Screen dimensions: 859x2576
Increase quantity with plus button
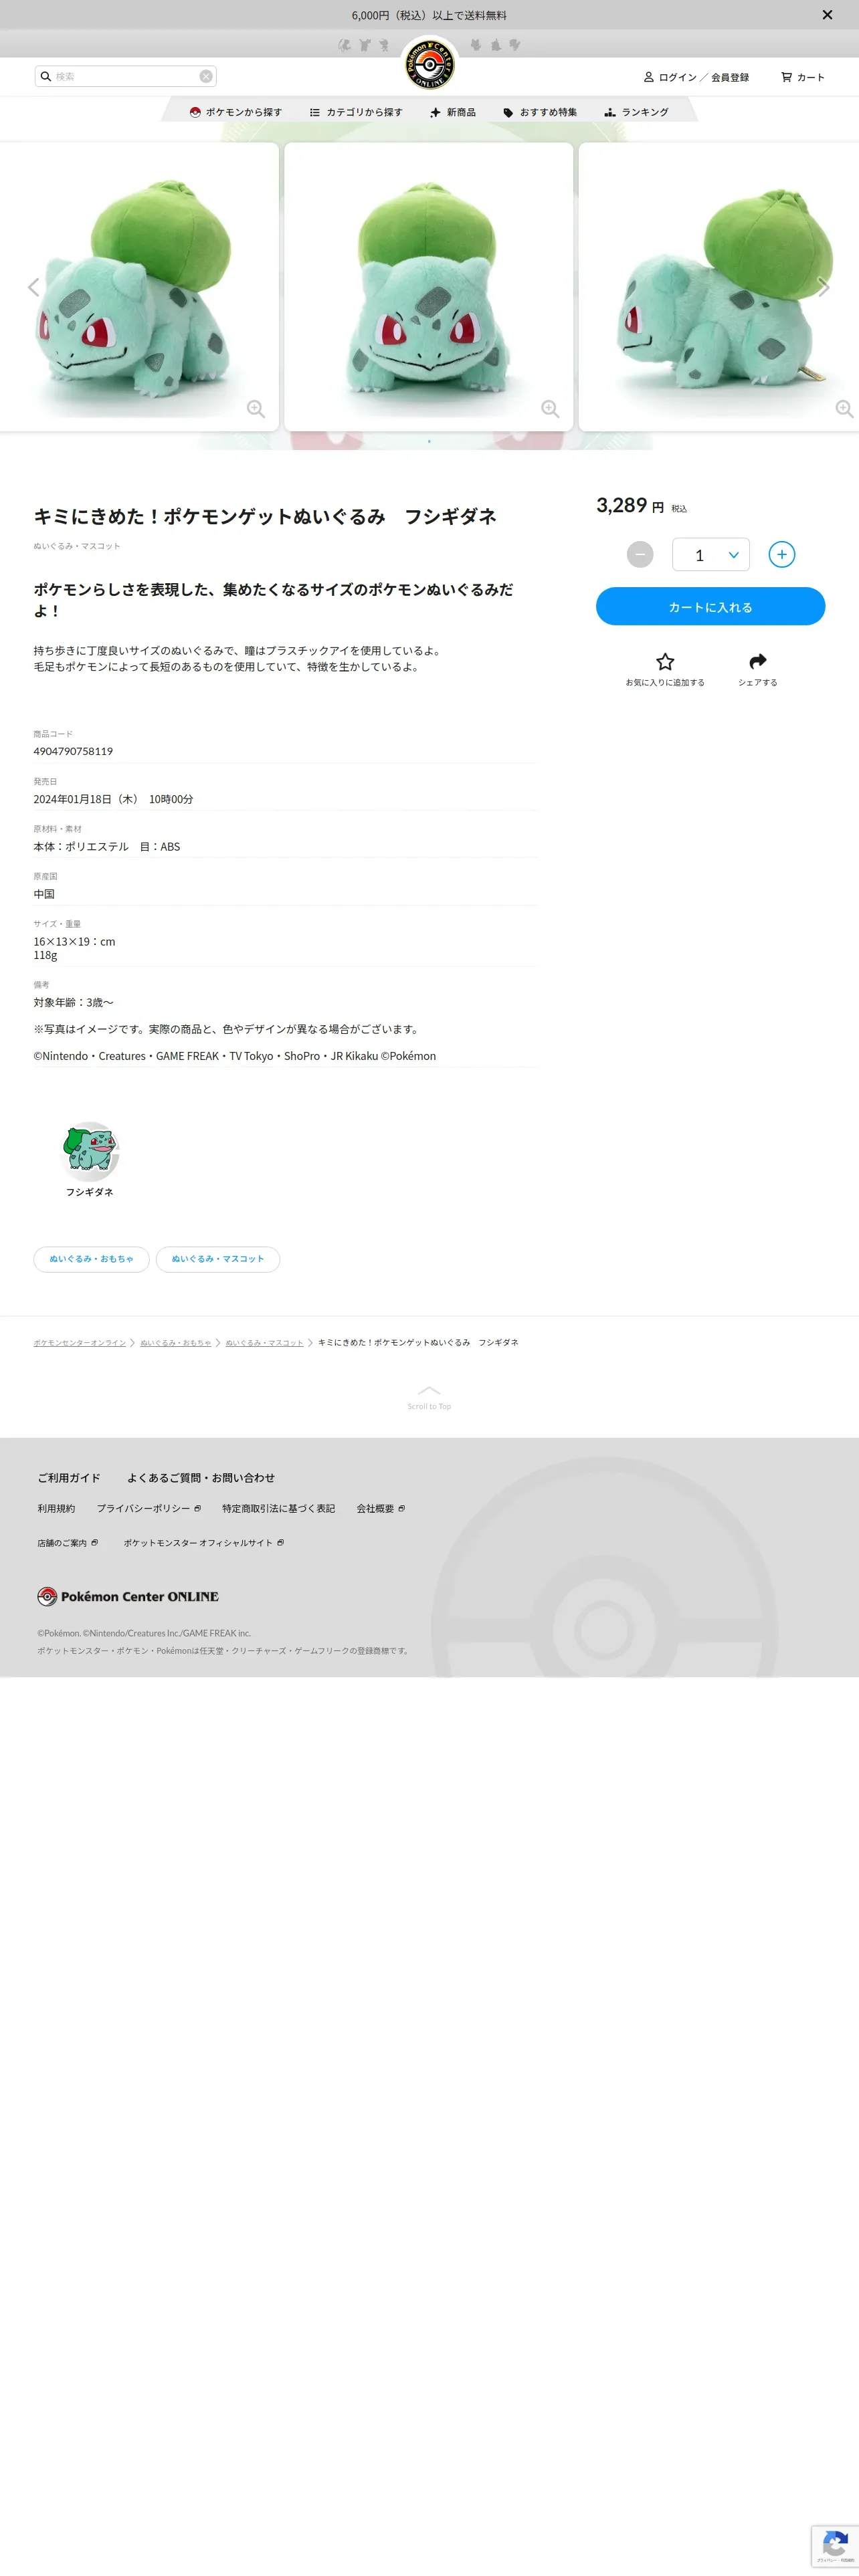pyautogui.click(x=782, y=554)
